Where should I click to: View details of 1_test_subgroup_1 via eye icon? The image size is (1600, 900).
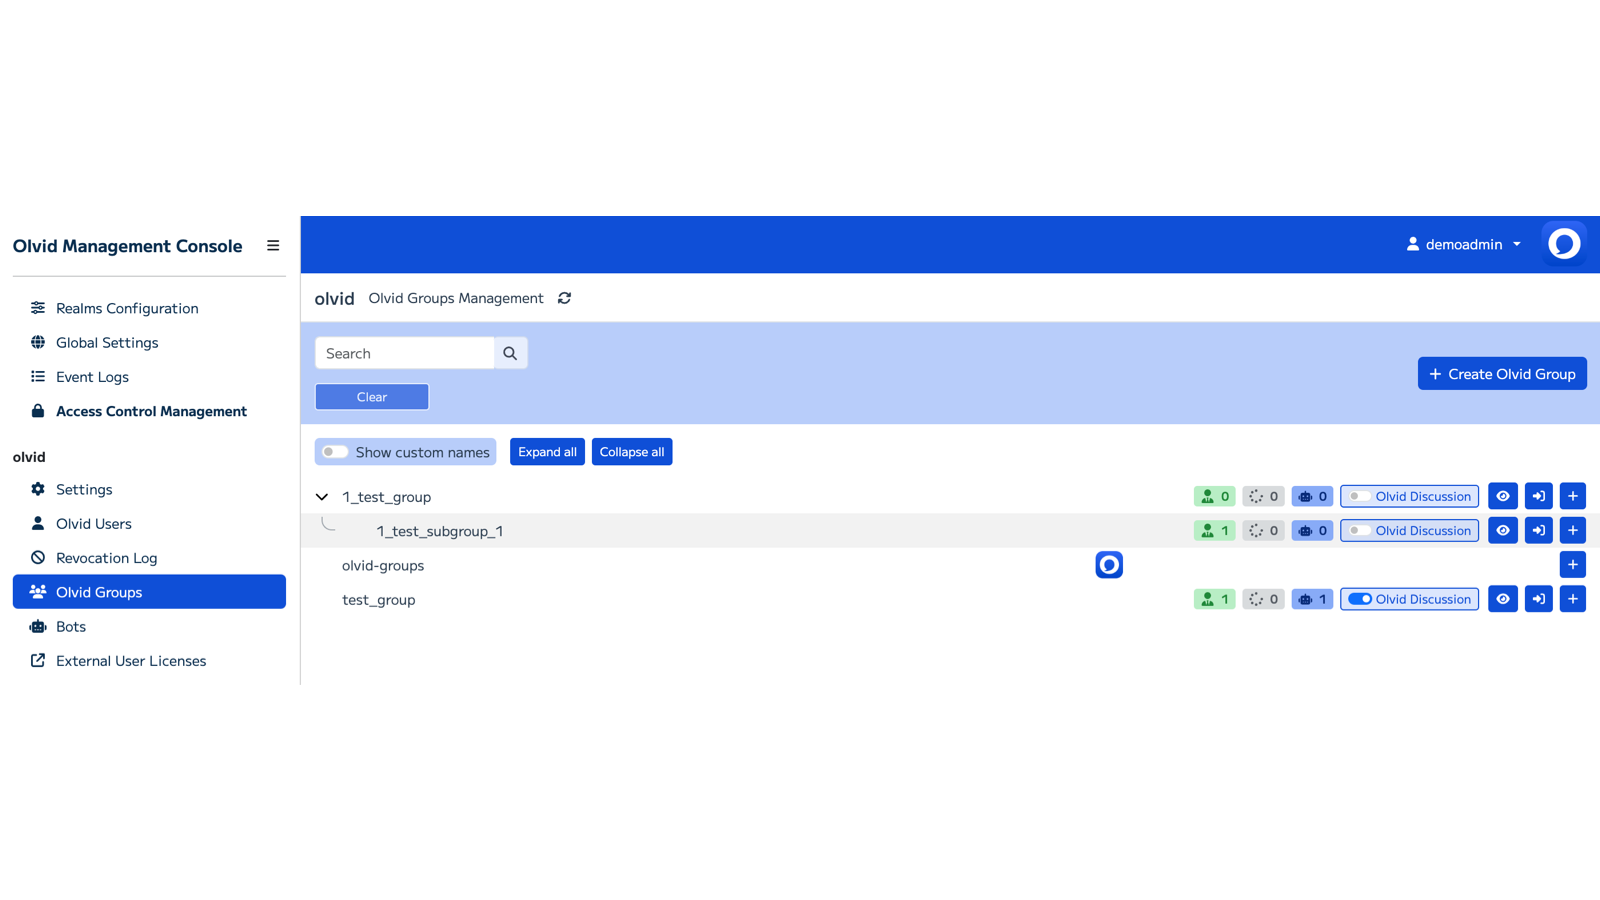click(1502, 530)
